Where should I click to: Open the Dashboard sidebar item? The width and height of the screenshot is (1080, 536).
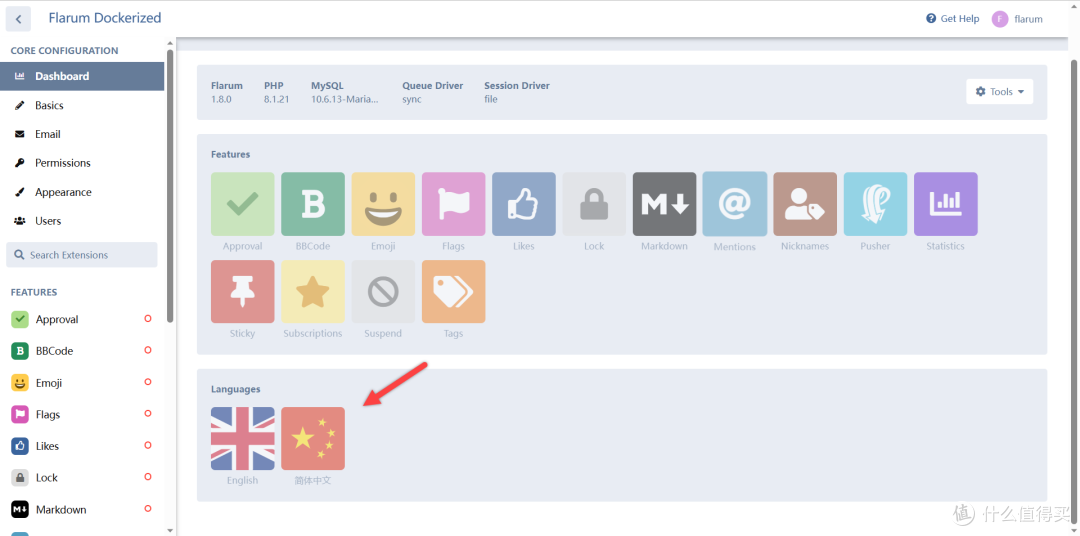[x=82, y=76]
